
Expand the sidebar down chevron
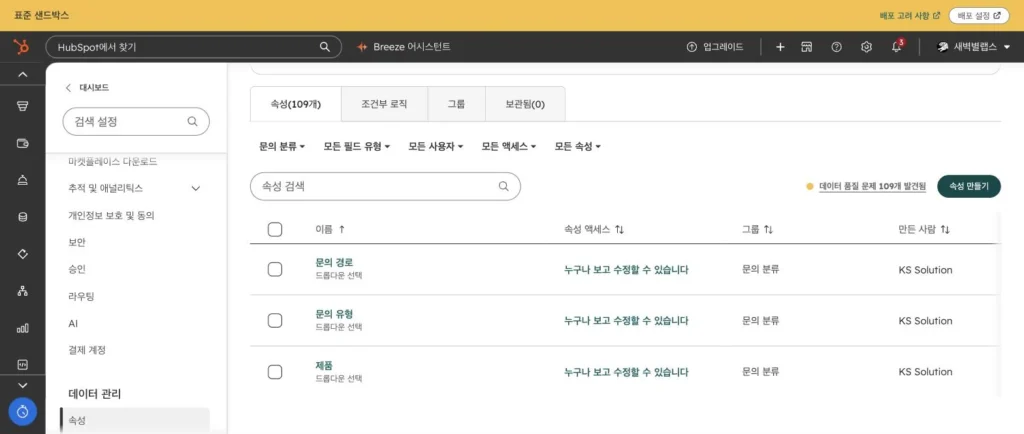coord(22,386)
